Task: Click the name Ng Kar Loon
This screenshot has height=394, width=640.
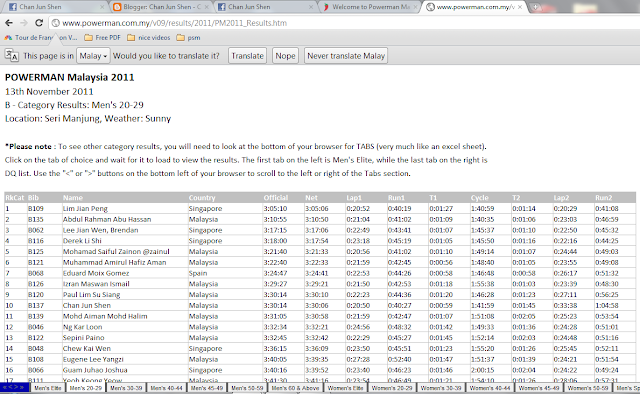Action: 82,327
